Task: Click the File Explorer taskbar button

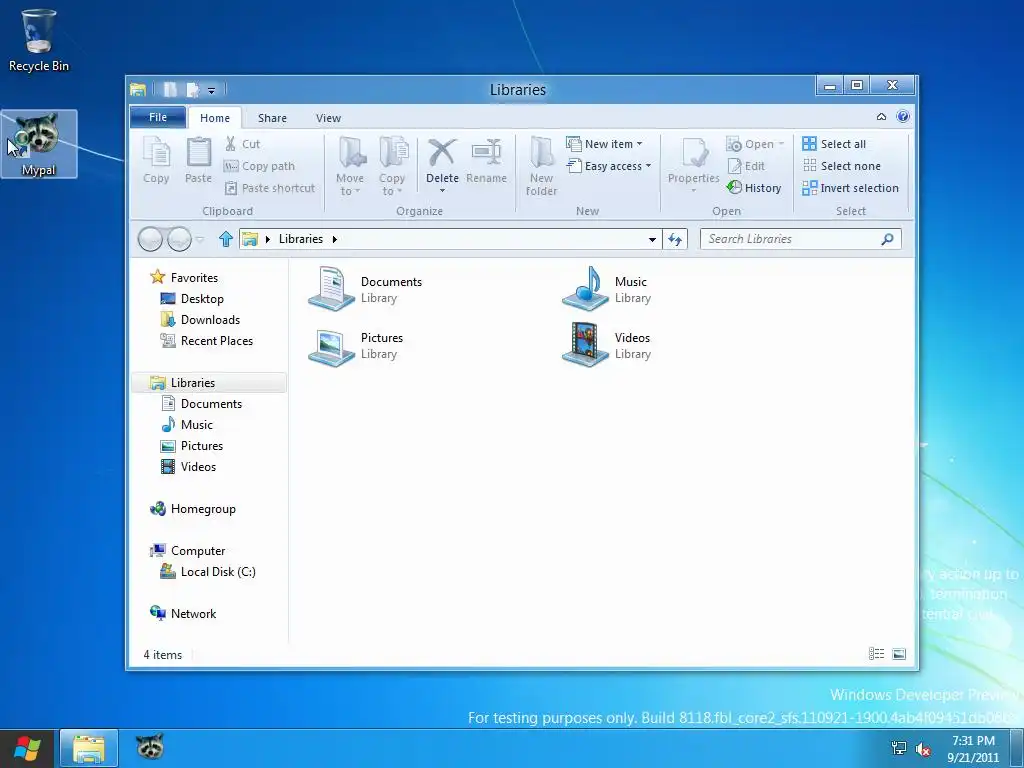Action: (x=89, y=748)
